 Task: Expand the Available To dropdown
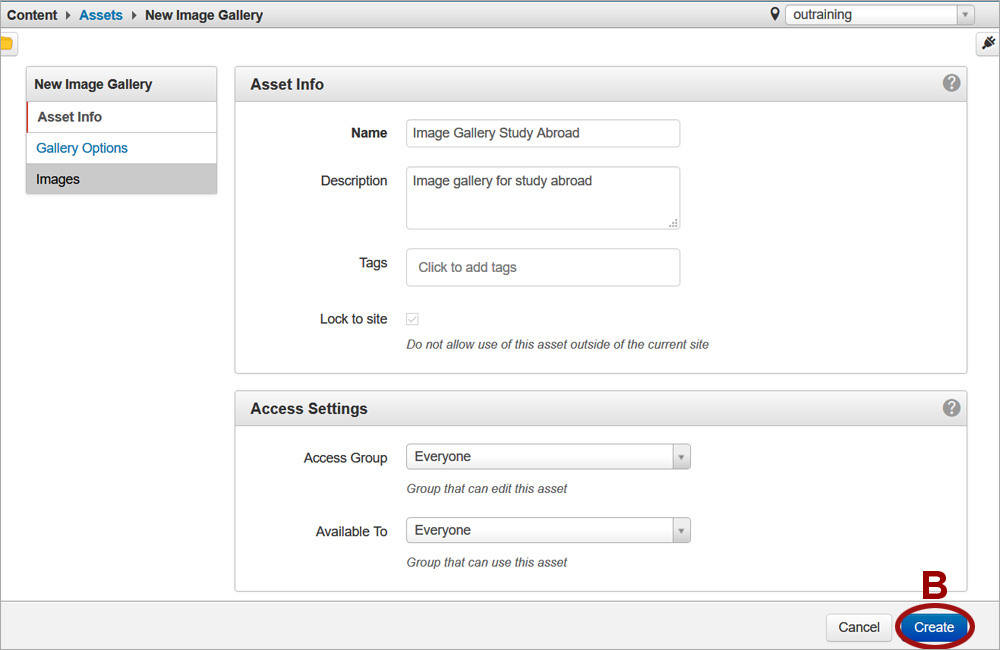pyautogui.click(x=548, y=531)
